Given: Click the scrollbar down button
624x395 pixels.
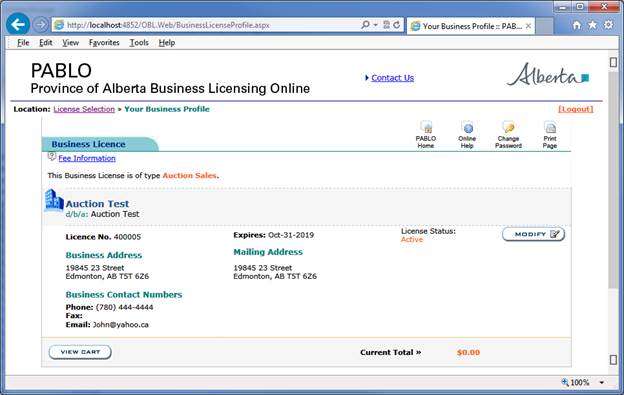Looking at the screenshot, I should click(x=613, y=360).
